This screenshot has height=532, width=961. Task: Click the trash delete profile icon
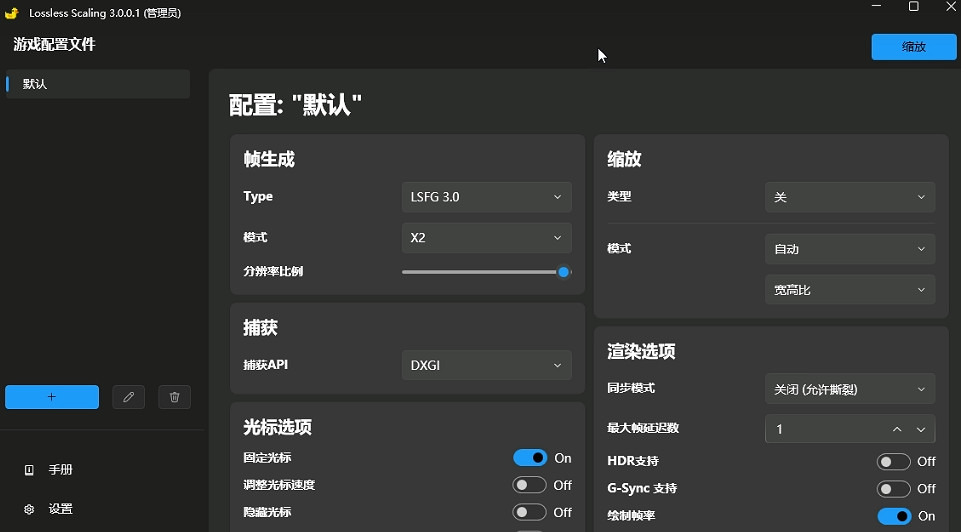point(175,397)
